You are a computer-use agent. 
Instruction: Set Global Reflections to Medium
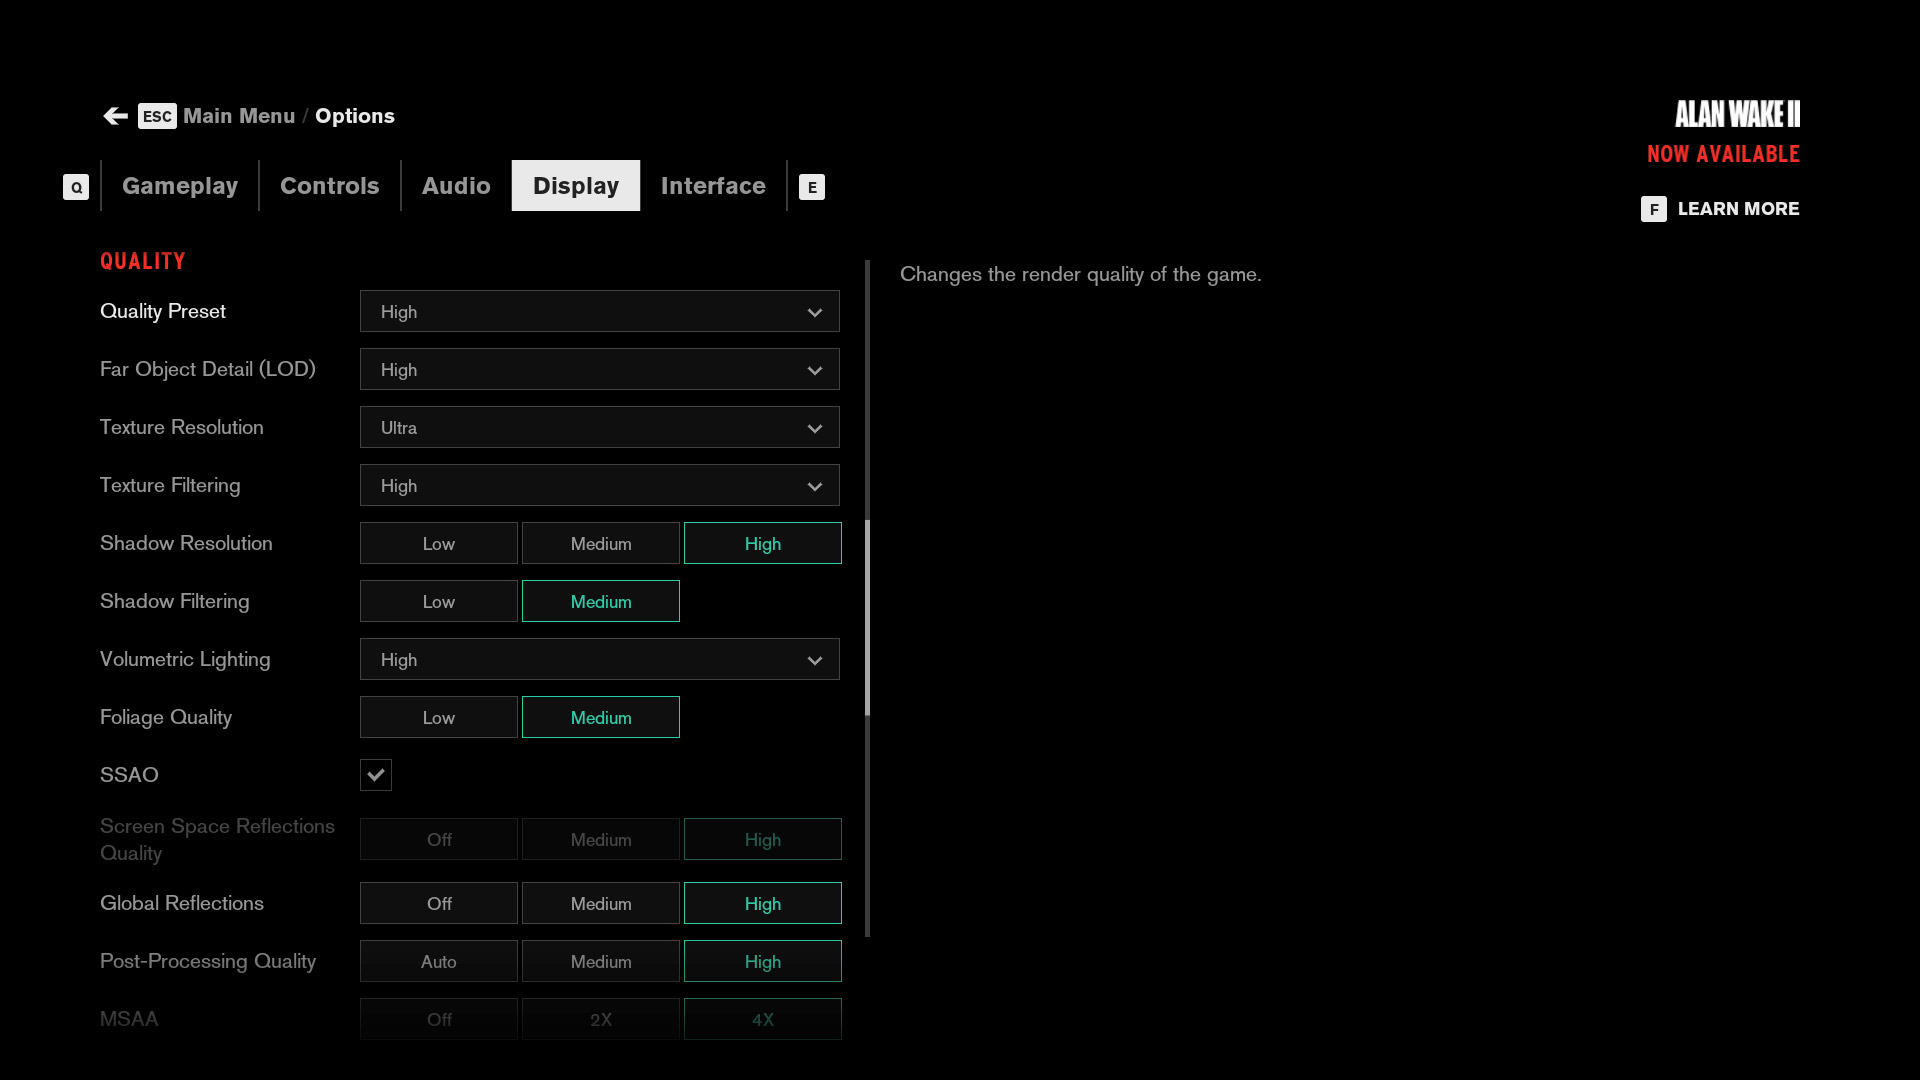click(x=601, y=903)
